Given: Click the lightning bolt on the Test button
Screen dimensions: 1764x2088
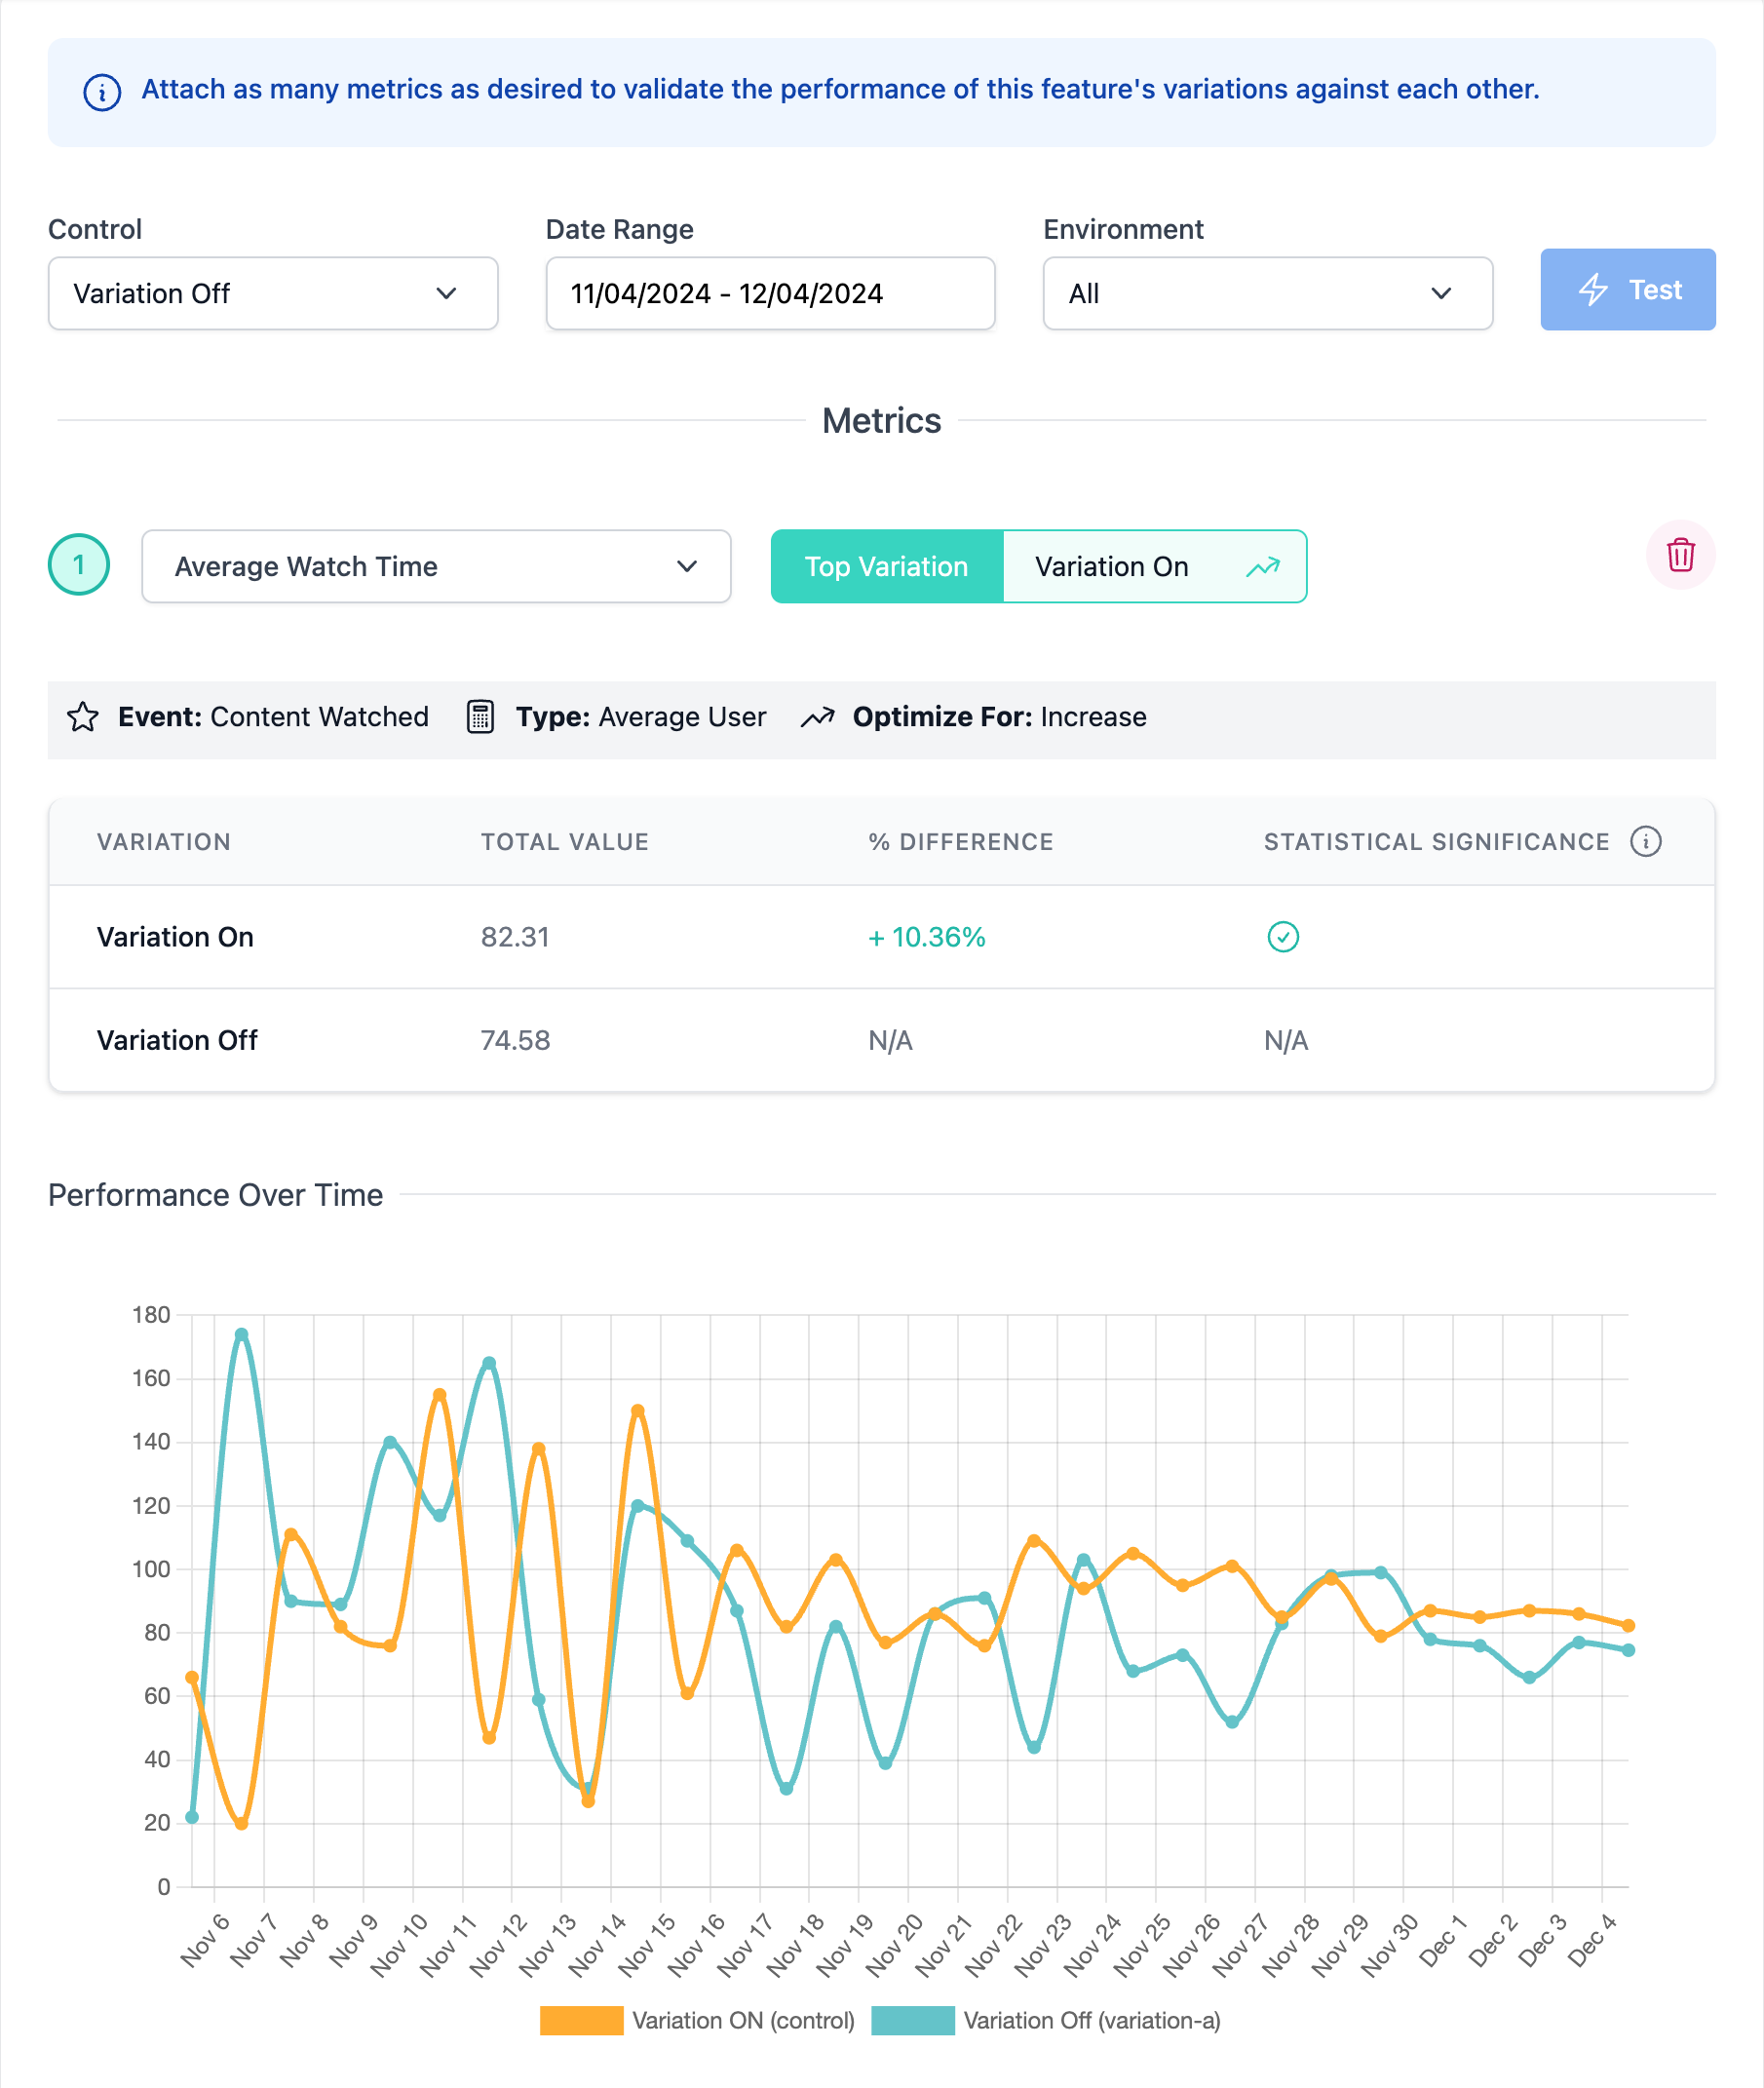Looking at the screenshot, I should (x=1594, y=290).
